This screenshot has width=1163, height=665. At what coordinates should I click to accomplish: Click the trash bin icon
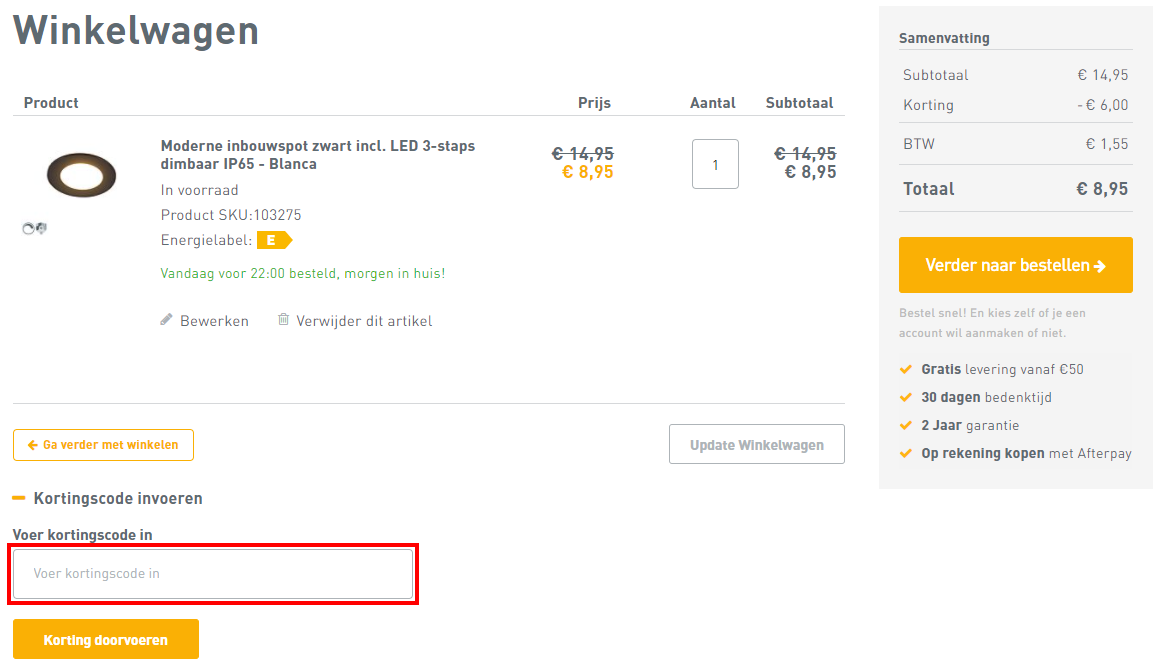(x=283, y=320)
